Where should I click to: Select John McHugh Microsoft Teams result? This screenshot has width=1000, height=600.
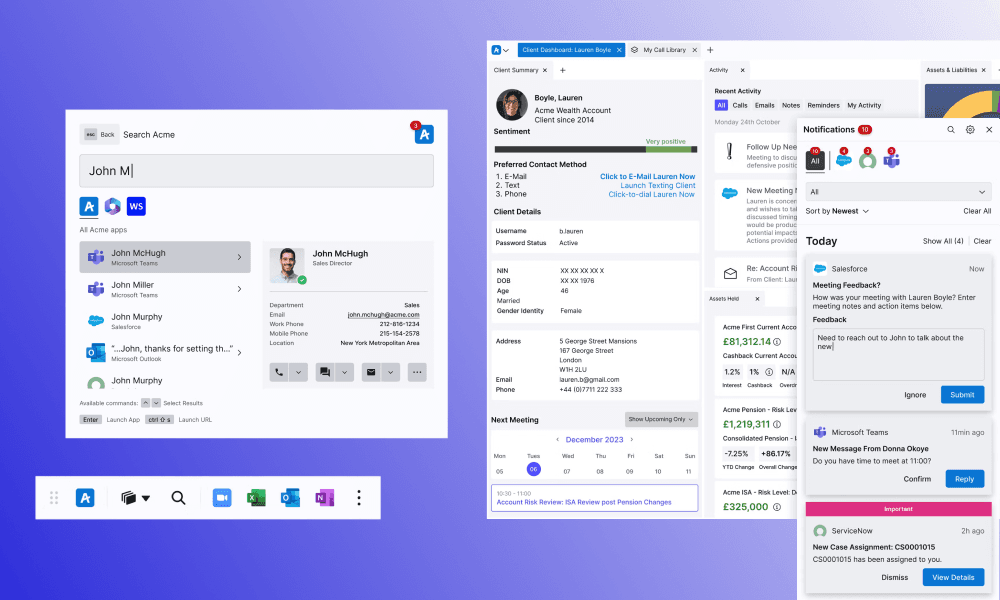165,257
